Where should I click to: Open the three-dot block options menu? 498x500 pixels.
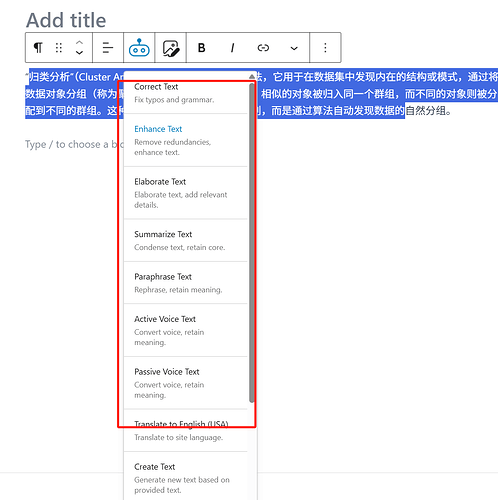(x=325, y=48)
